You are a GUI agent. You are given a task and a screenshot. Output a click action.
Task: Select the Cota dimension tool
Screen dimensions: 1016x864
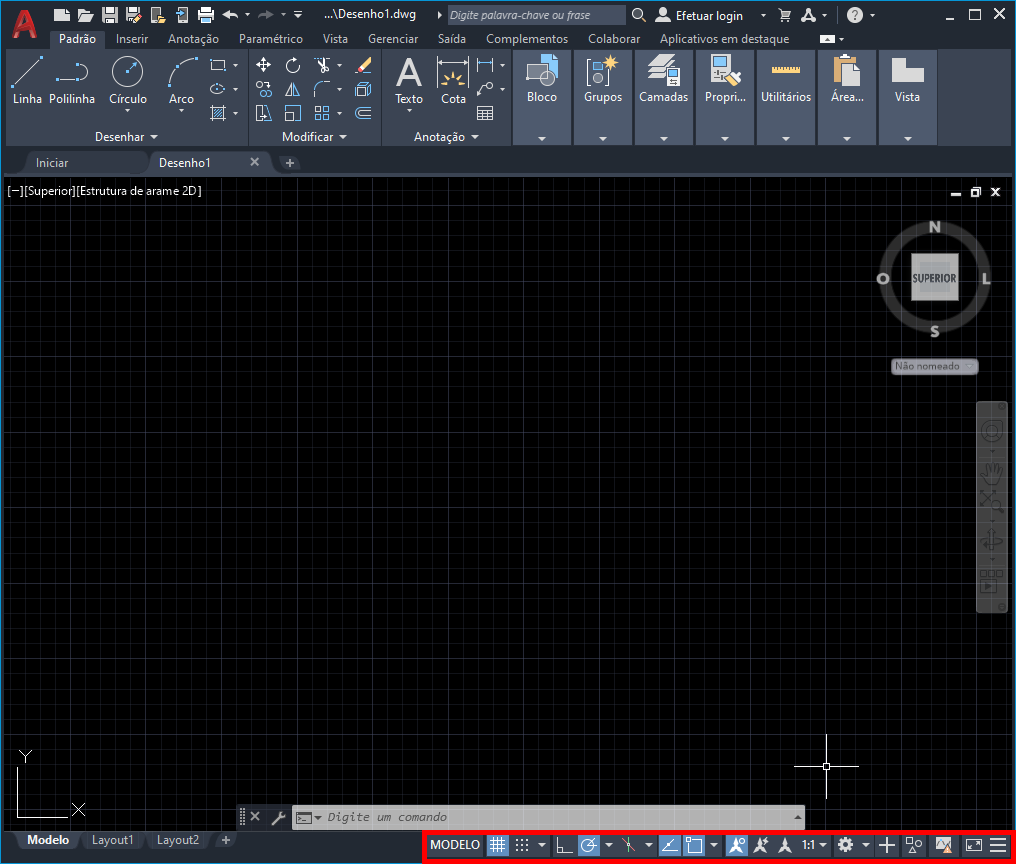point(453,80)
